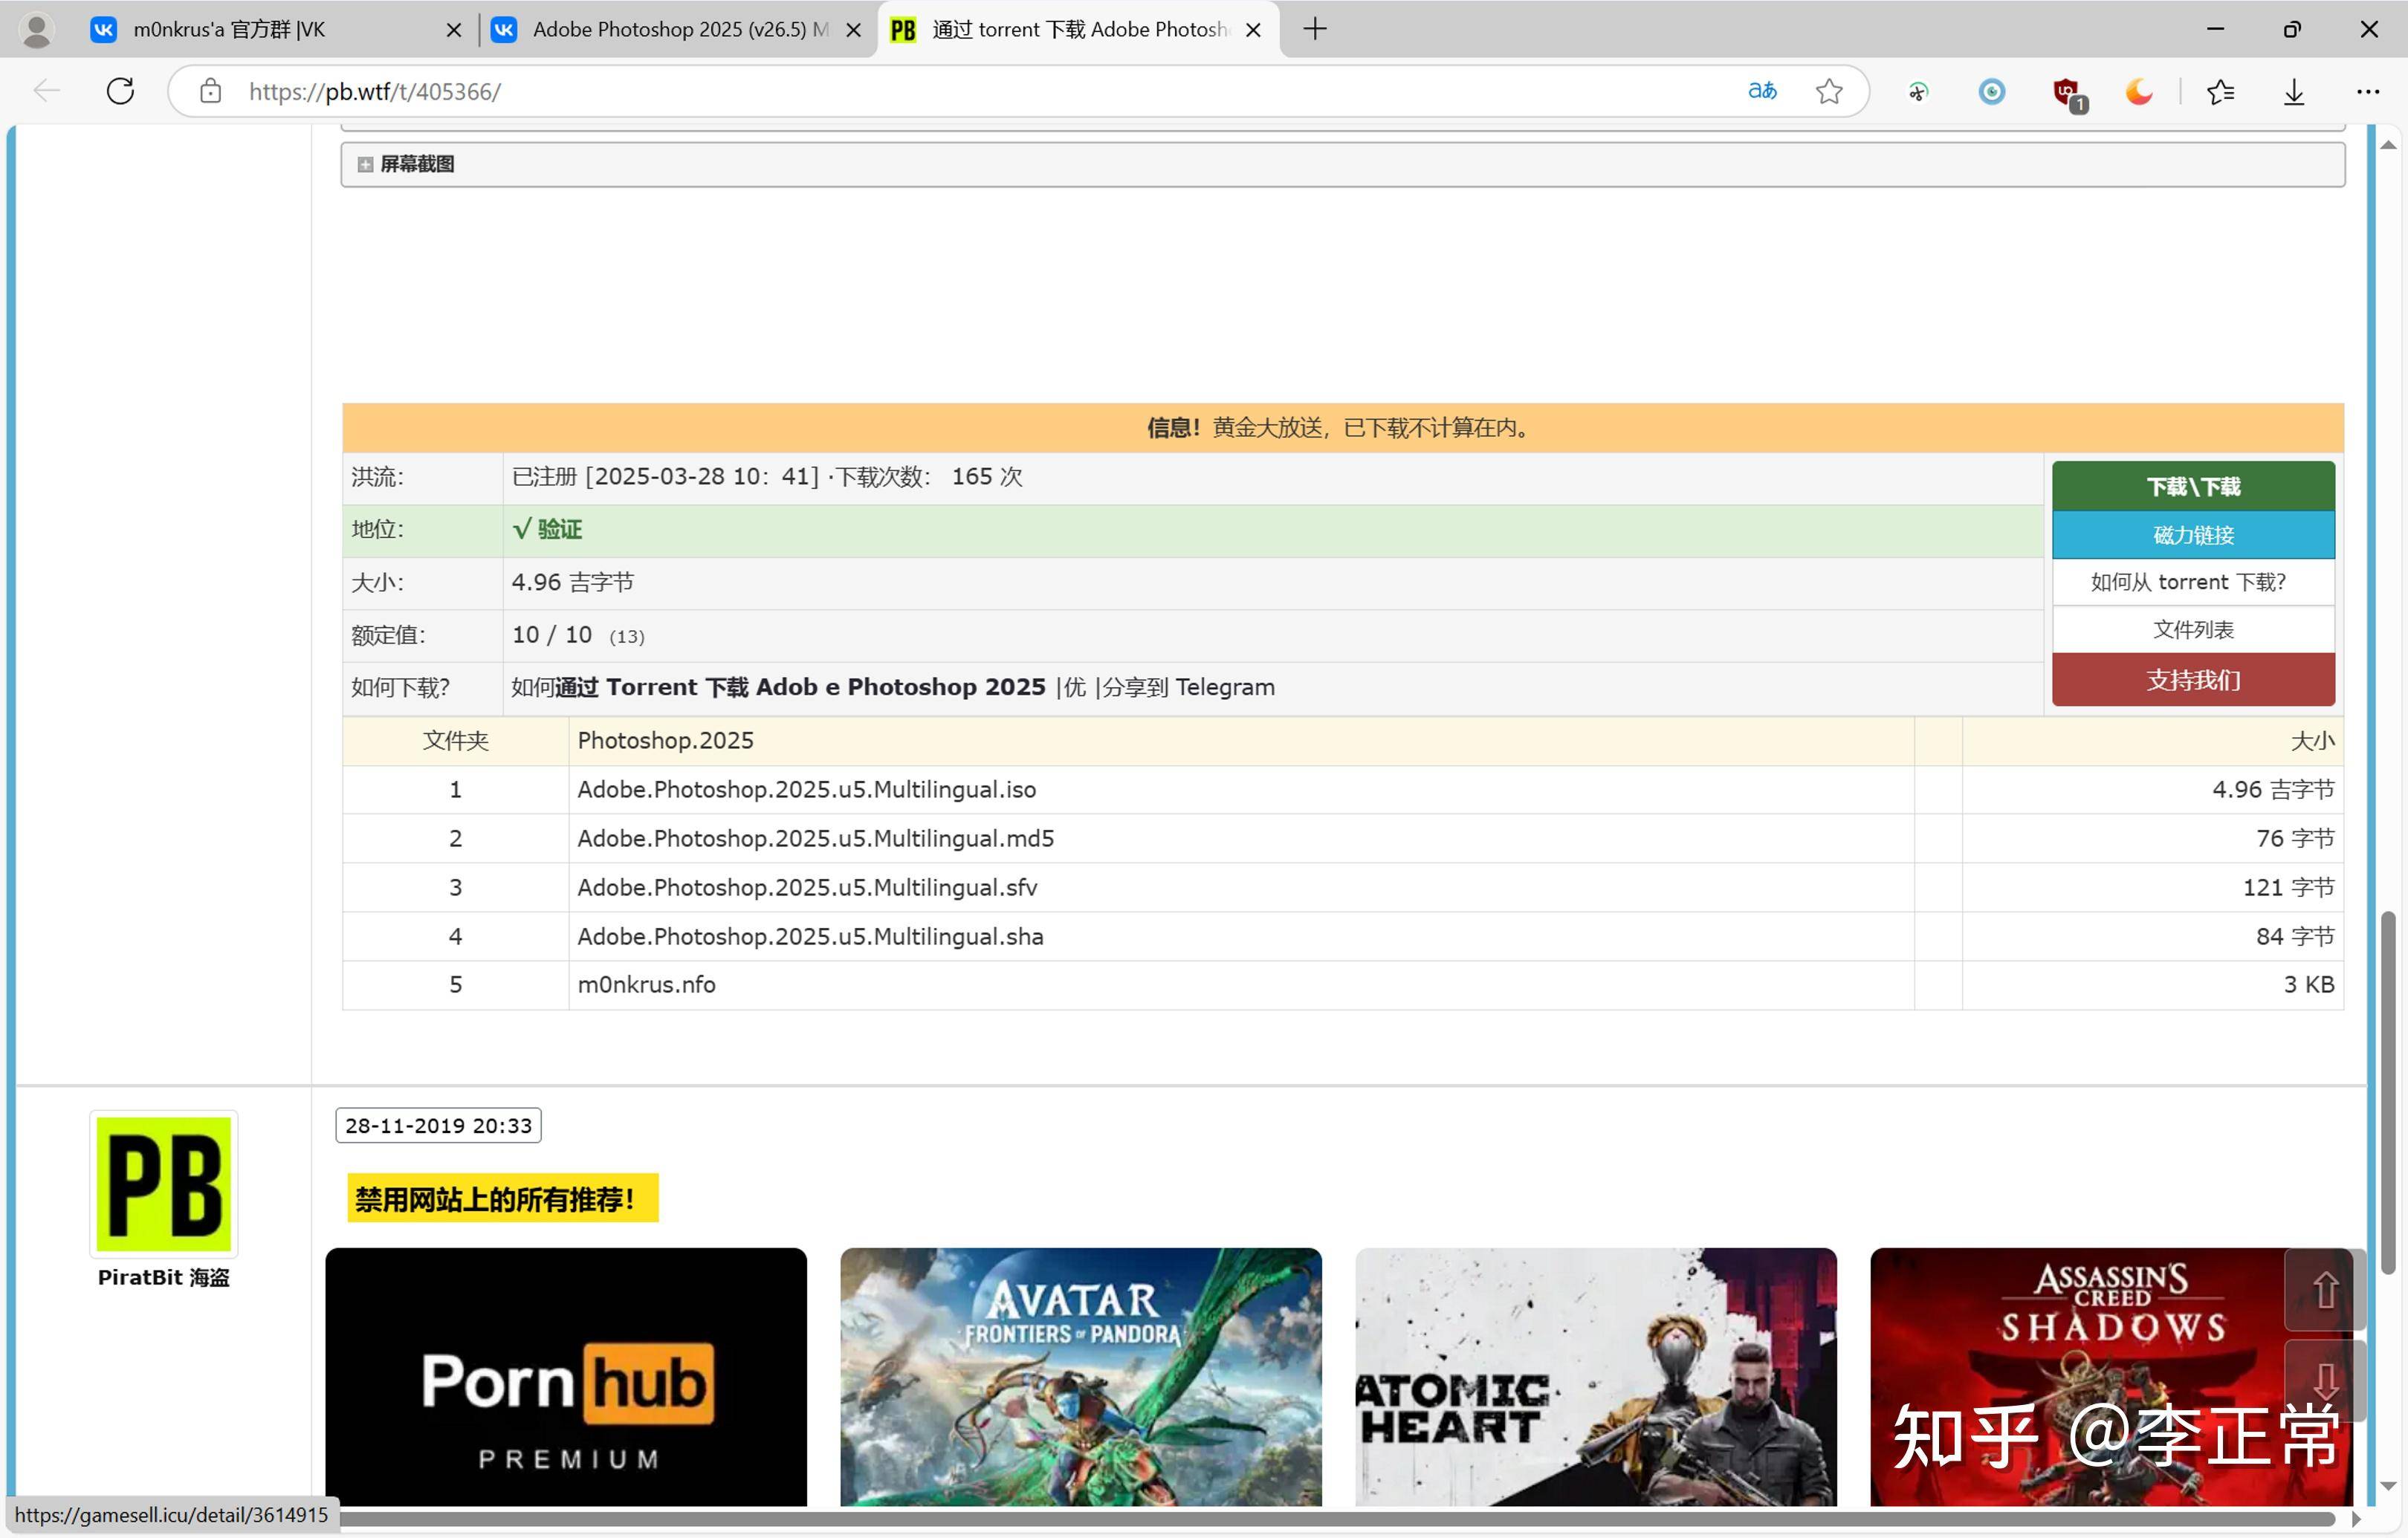The height and width of the screenshot is (1538, 2408).
Task: Reload the page with refresh icon
Action: click(x=120, y=91)
